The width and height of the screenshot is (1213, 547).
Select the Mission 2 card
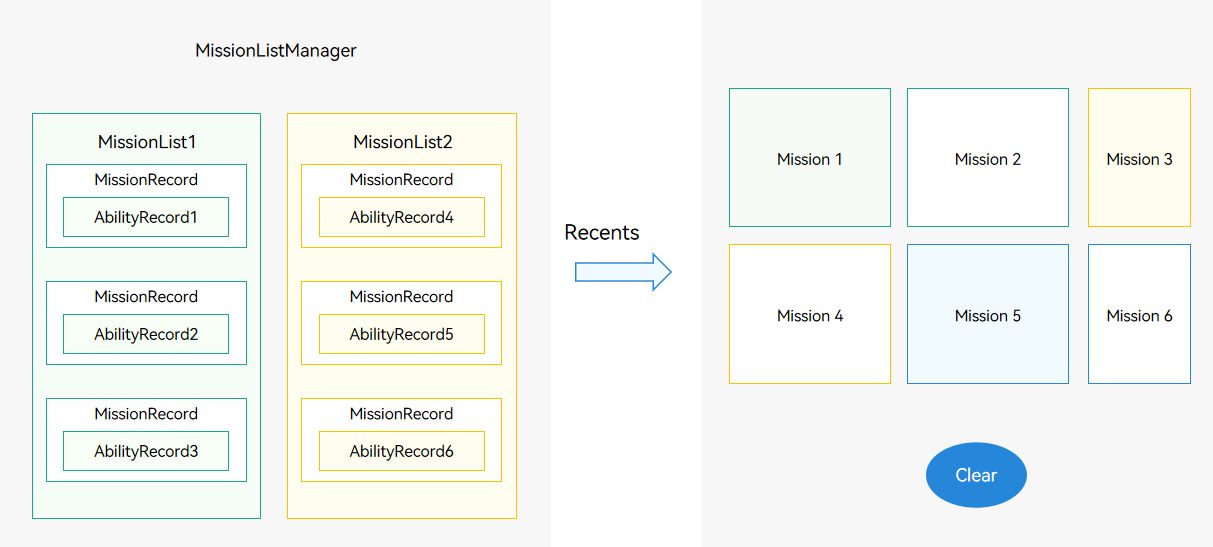click(x=988, y=158)
